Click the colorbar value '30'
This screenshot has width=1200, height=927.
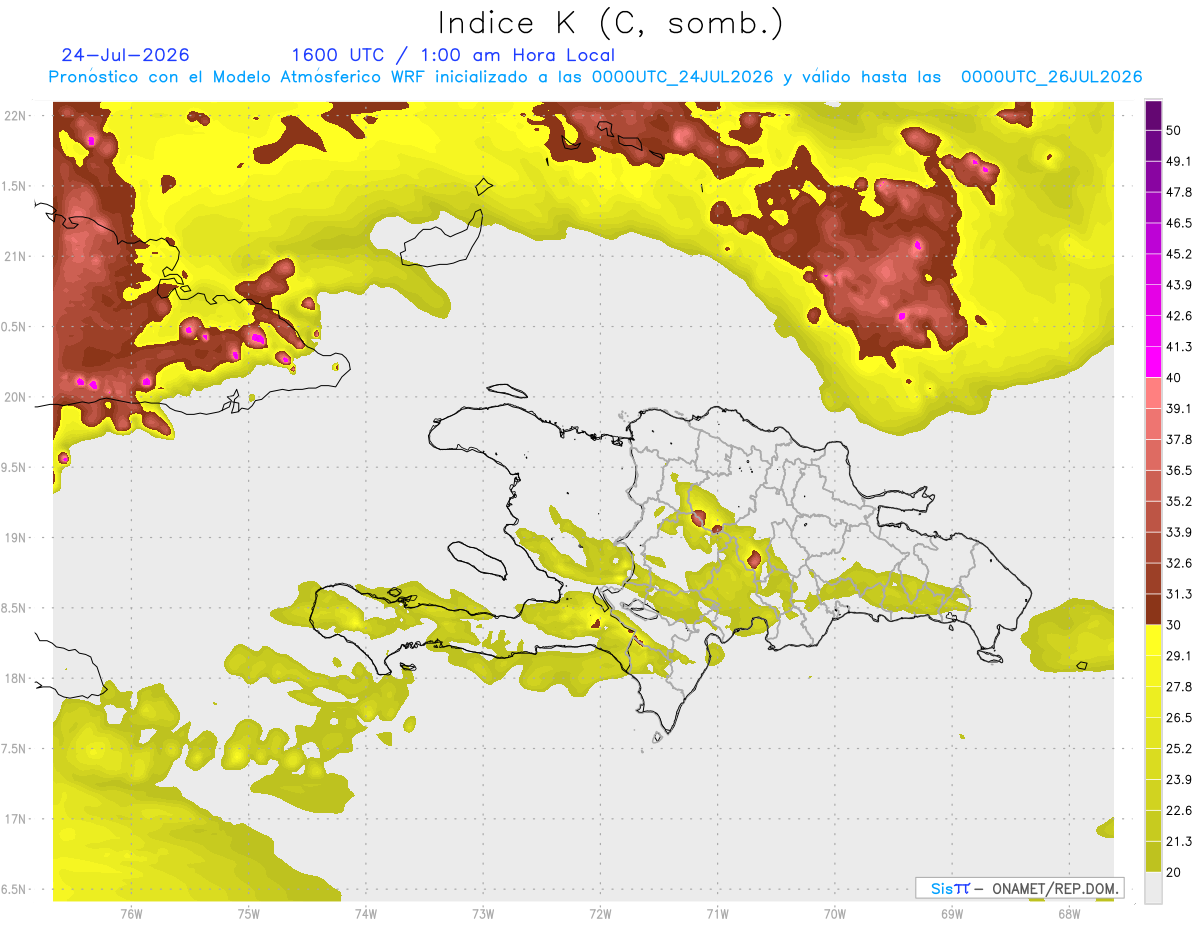click(1175, 625)
